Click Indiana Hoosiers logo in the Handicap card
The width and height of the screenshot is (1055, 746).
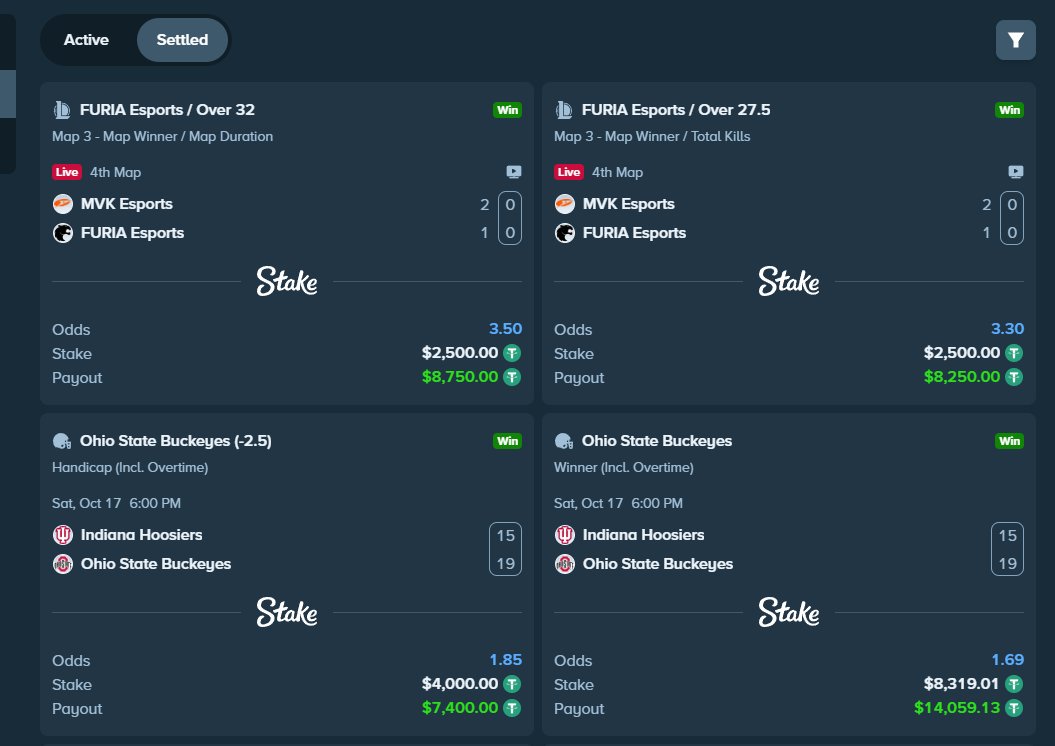[63, 535]
